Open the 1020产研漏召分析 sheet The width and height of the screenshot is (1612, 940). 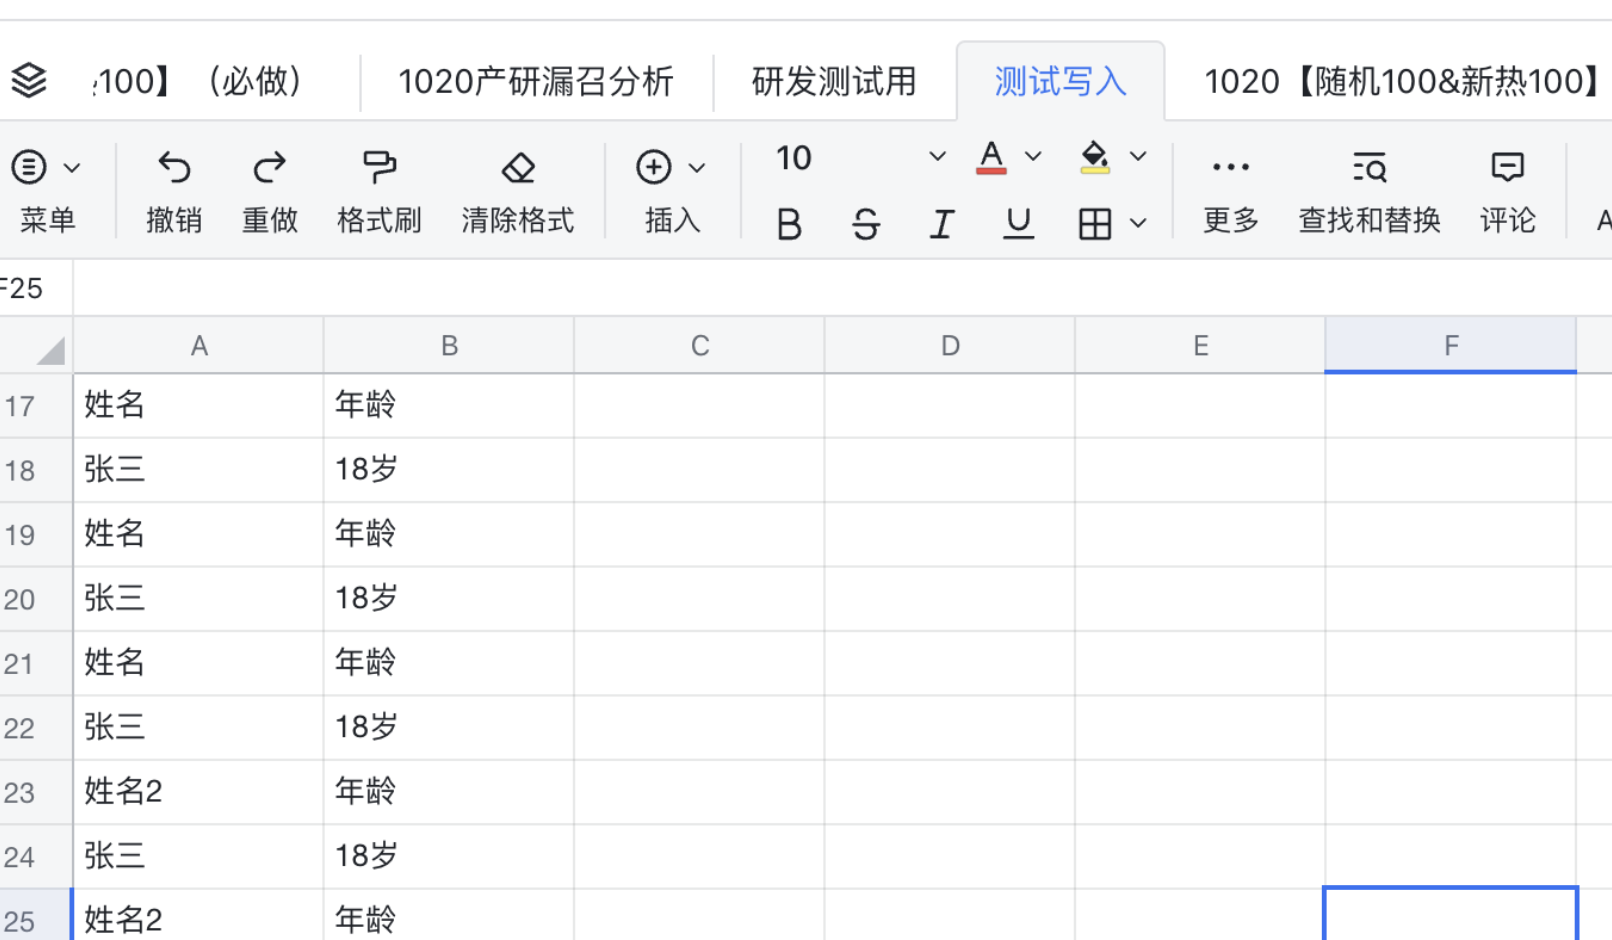536,81
